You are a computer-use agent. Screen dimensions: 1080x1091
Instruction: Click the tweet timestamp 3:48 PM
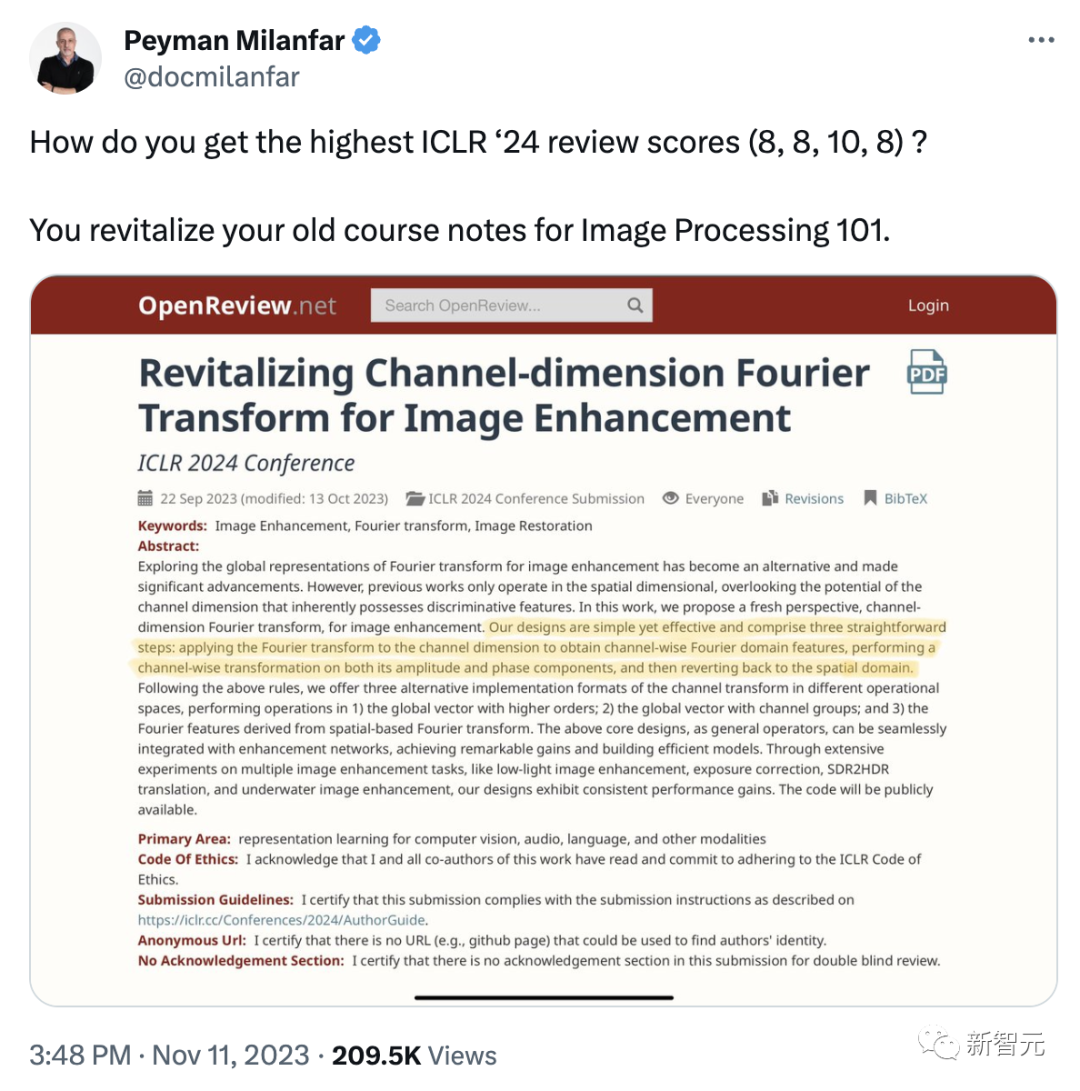(80, 1055)
